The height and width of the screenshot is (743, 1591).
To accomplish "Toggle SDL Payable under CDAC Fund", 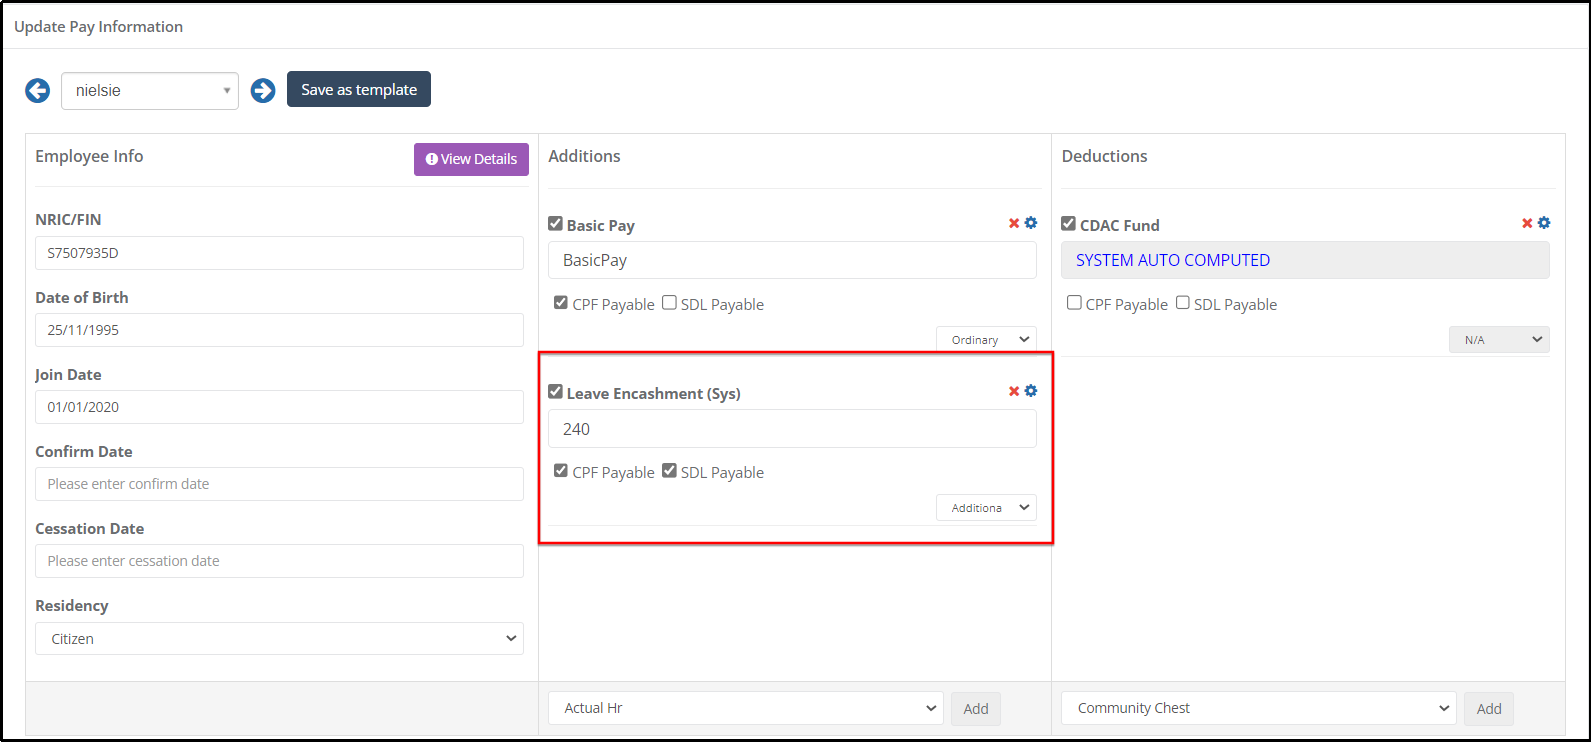I will point(1182,302).
